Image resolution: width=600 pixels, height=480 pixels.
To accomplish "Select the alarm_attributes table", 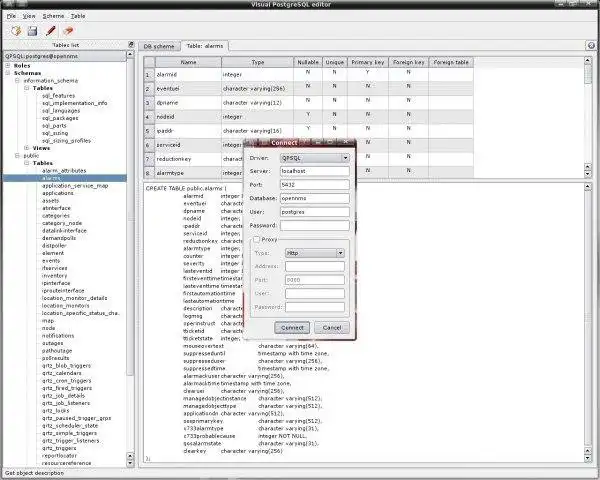I will tap(64, 170).
